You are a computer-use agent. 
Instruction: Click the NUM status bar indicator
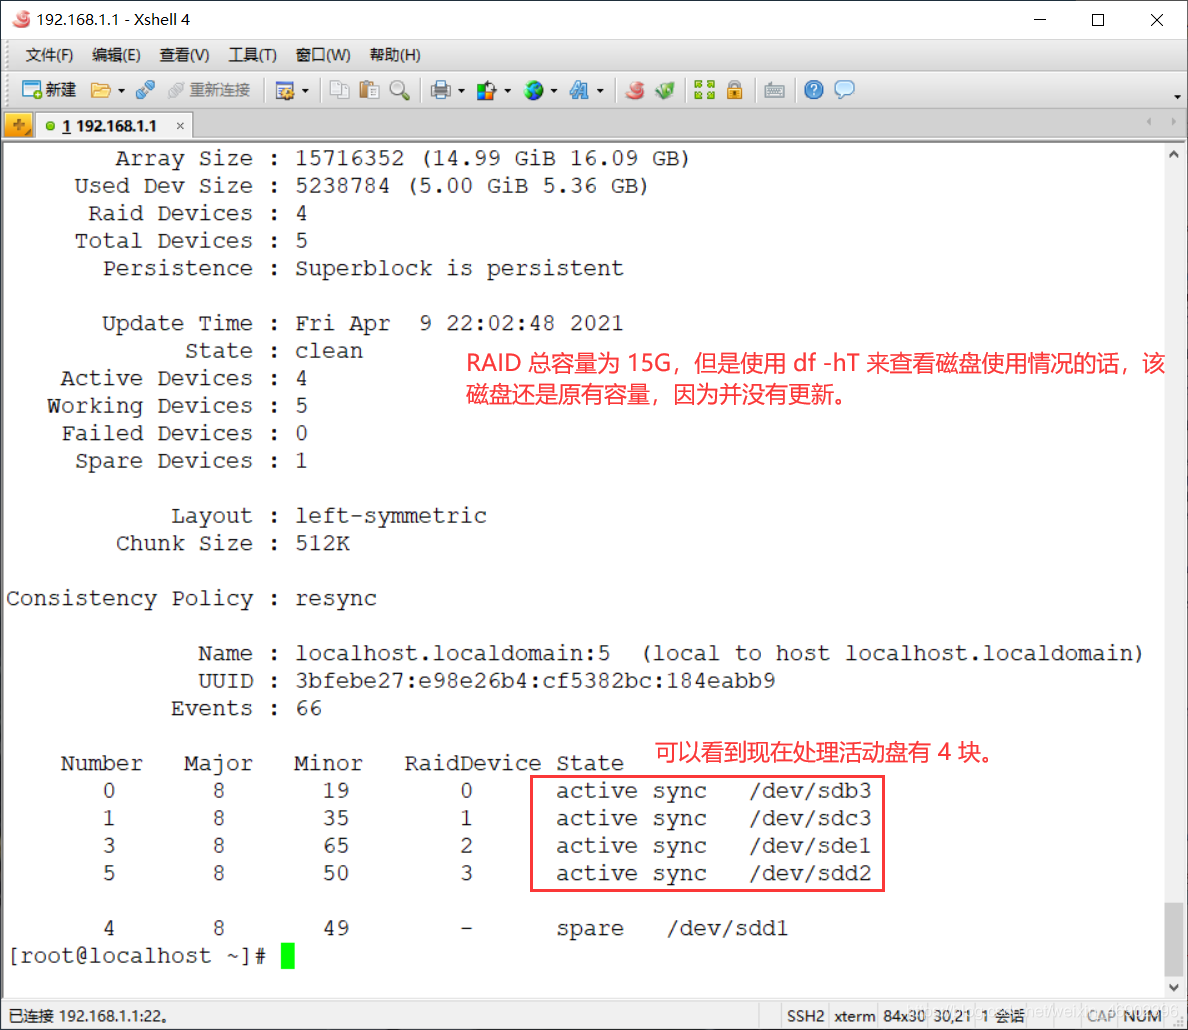click(x=1143, y=1016)
